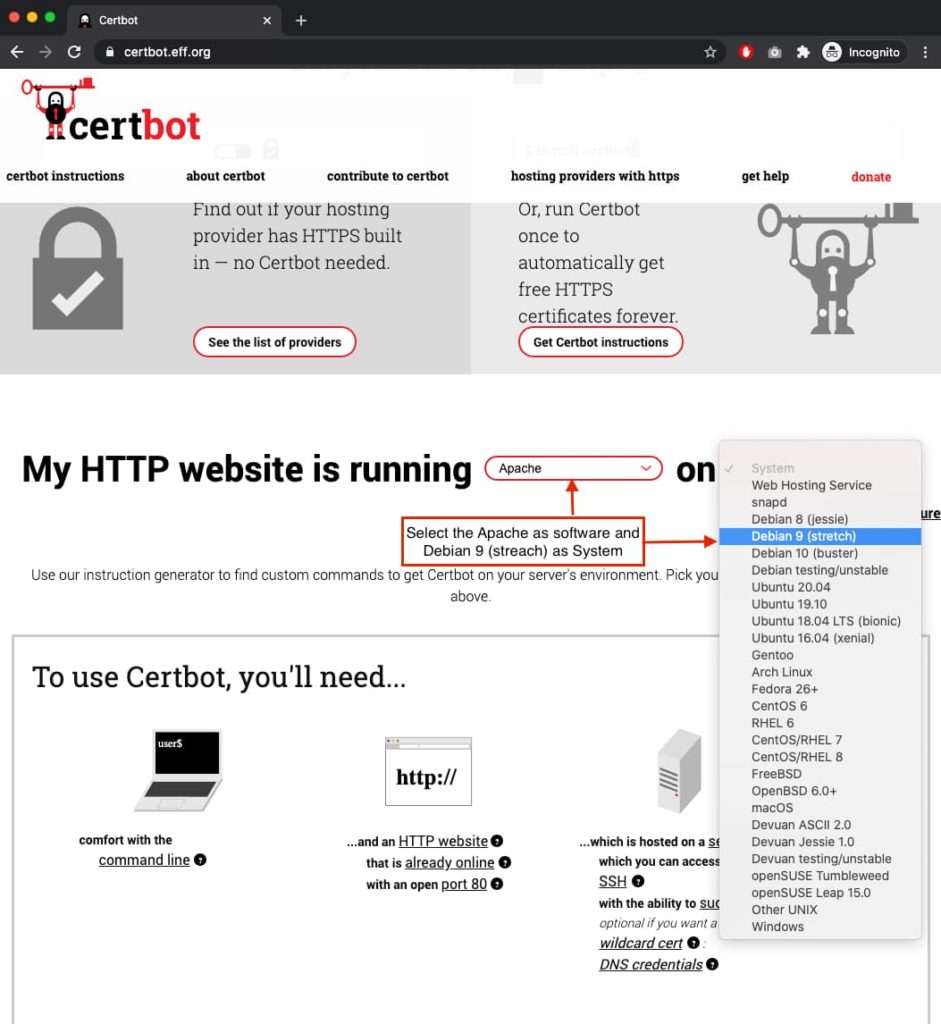Follow the wildcard cert link
This screenshot has width=941, height=1024.
coord(641,943)
